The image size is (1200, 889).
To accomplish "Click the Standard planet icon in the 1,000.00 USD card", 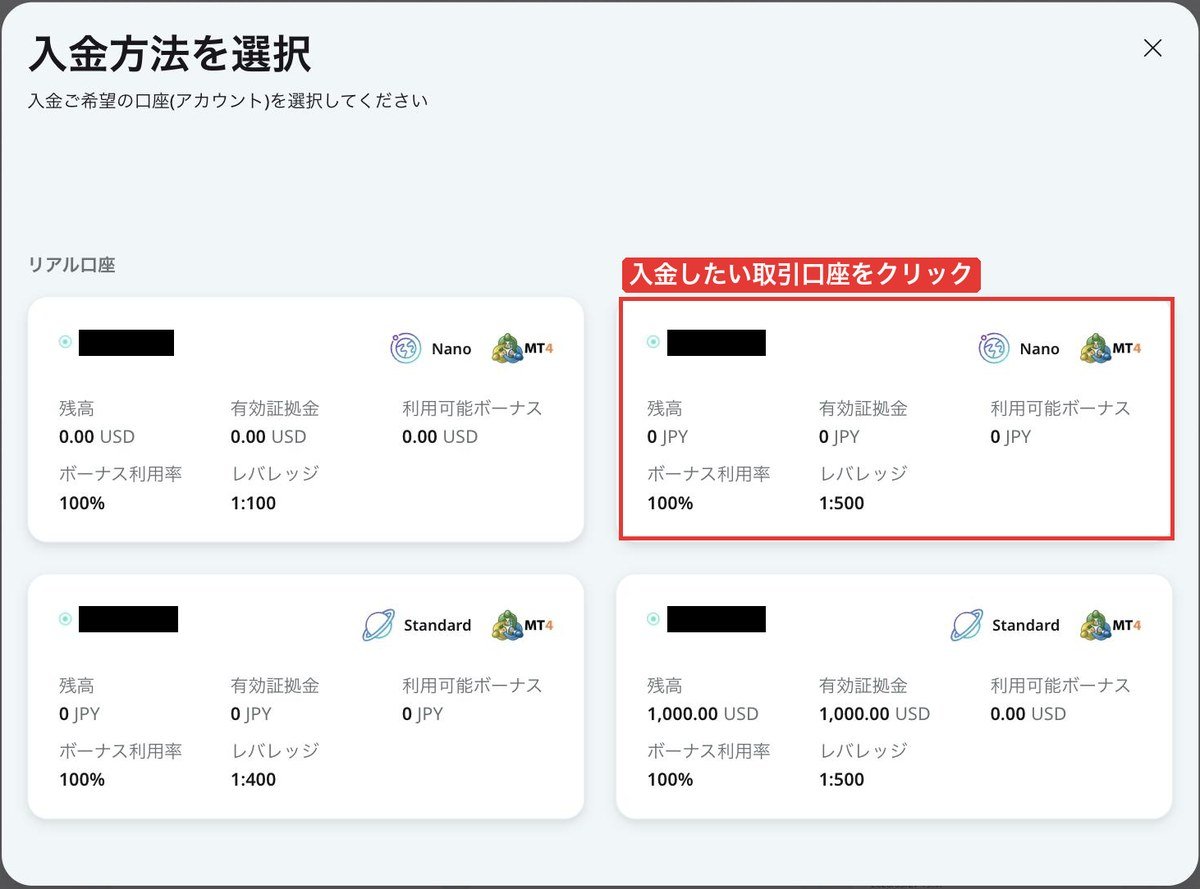I will pos(966,625).
